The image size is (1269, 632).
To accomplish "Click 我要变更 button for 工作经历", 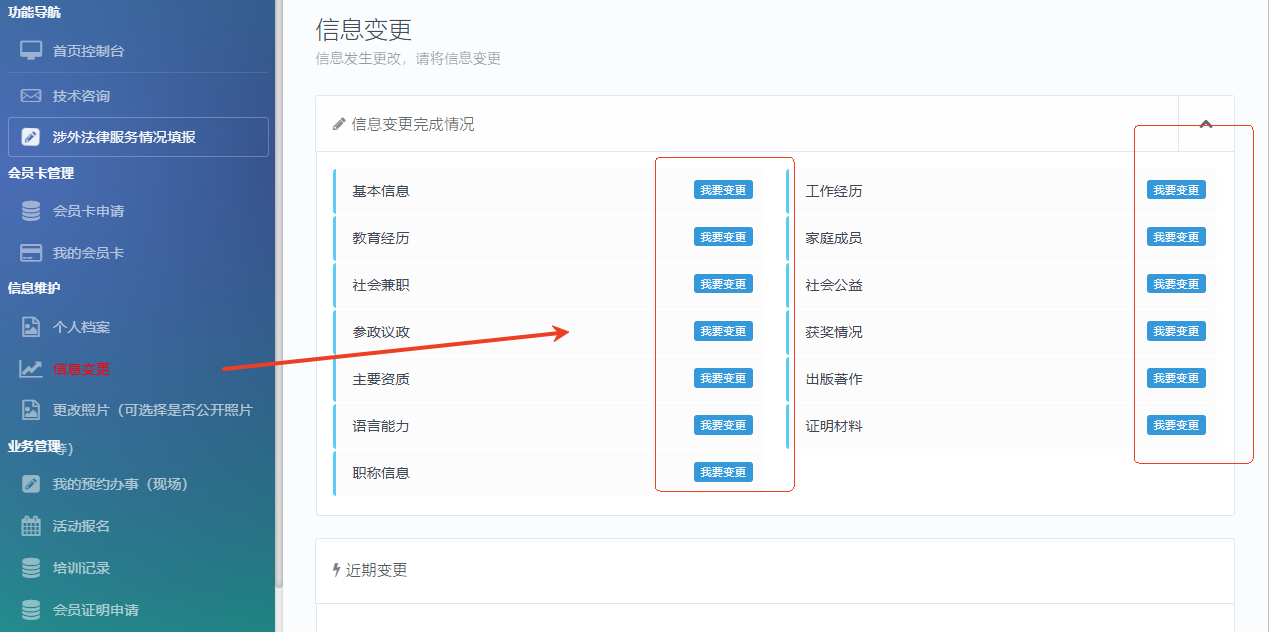I will [1176, 190].
